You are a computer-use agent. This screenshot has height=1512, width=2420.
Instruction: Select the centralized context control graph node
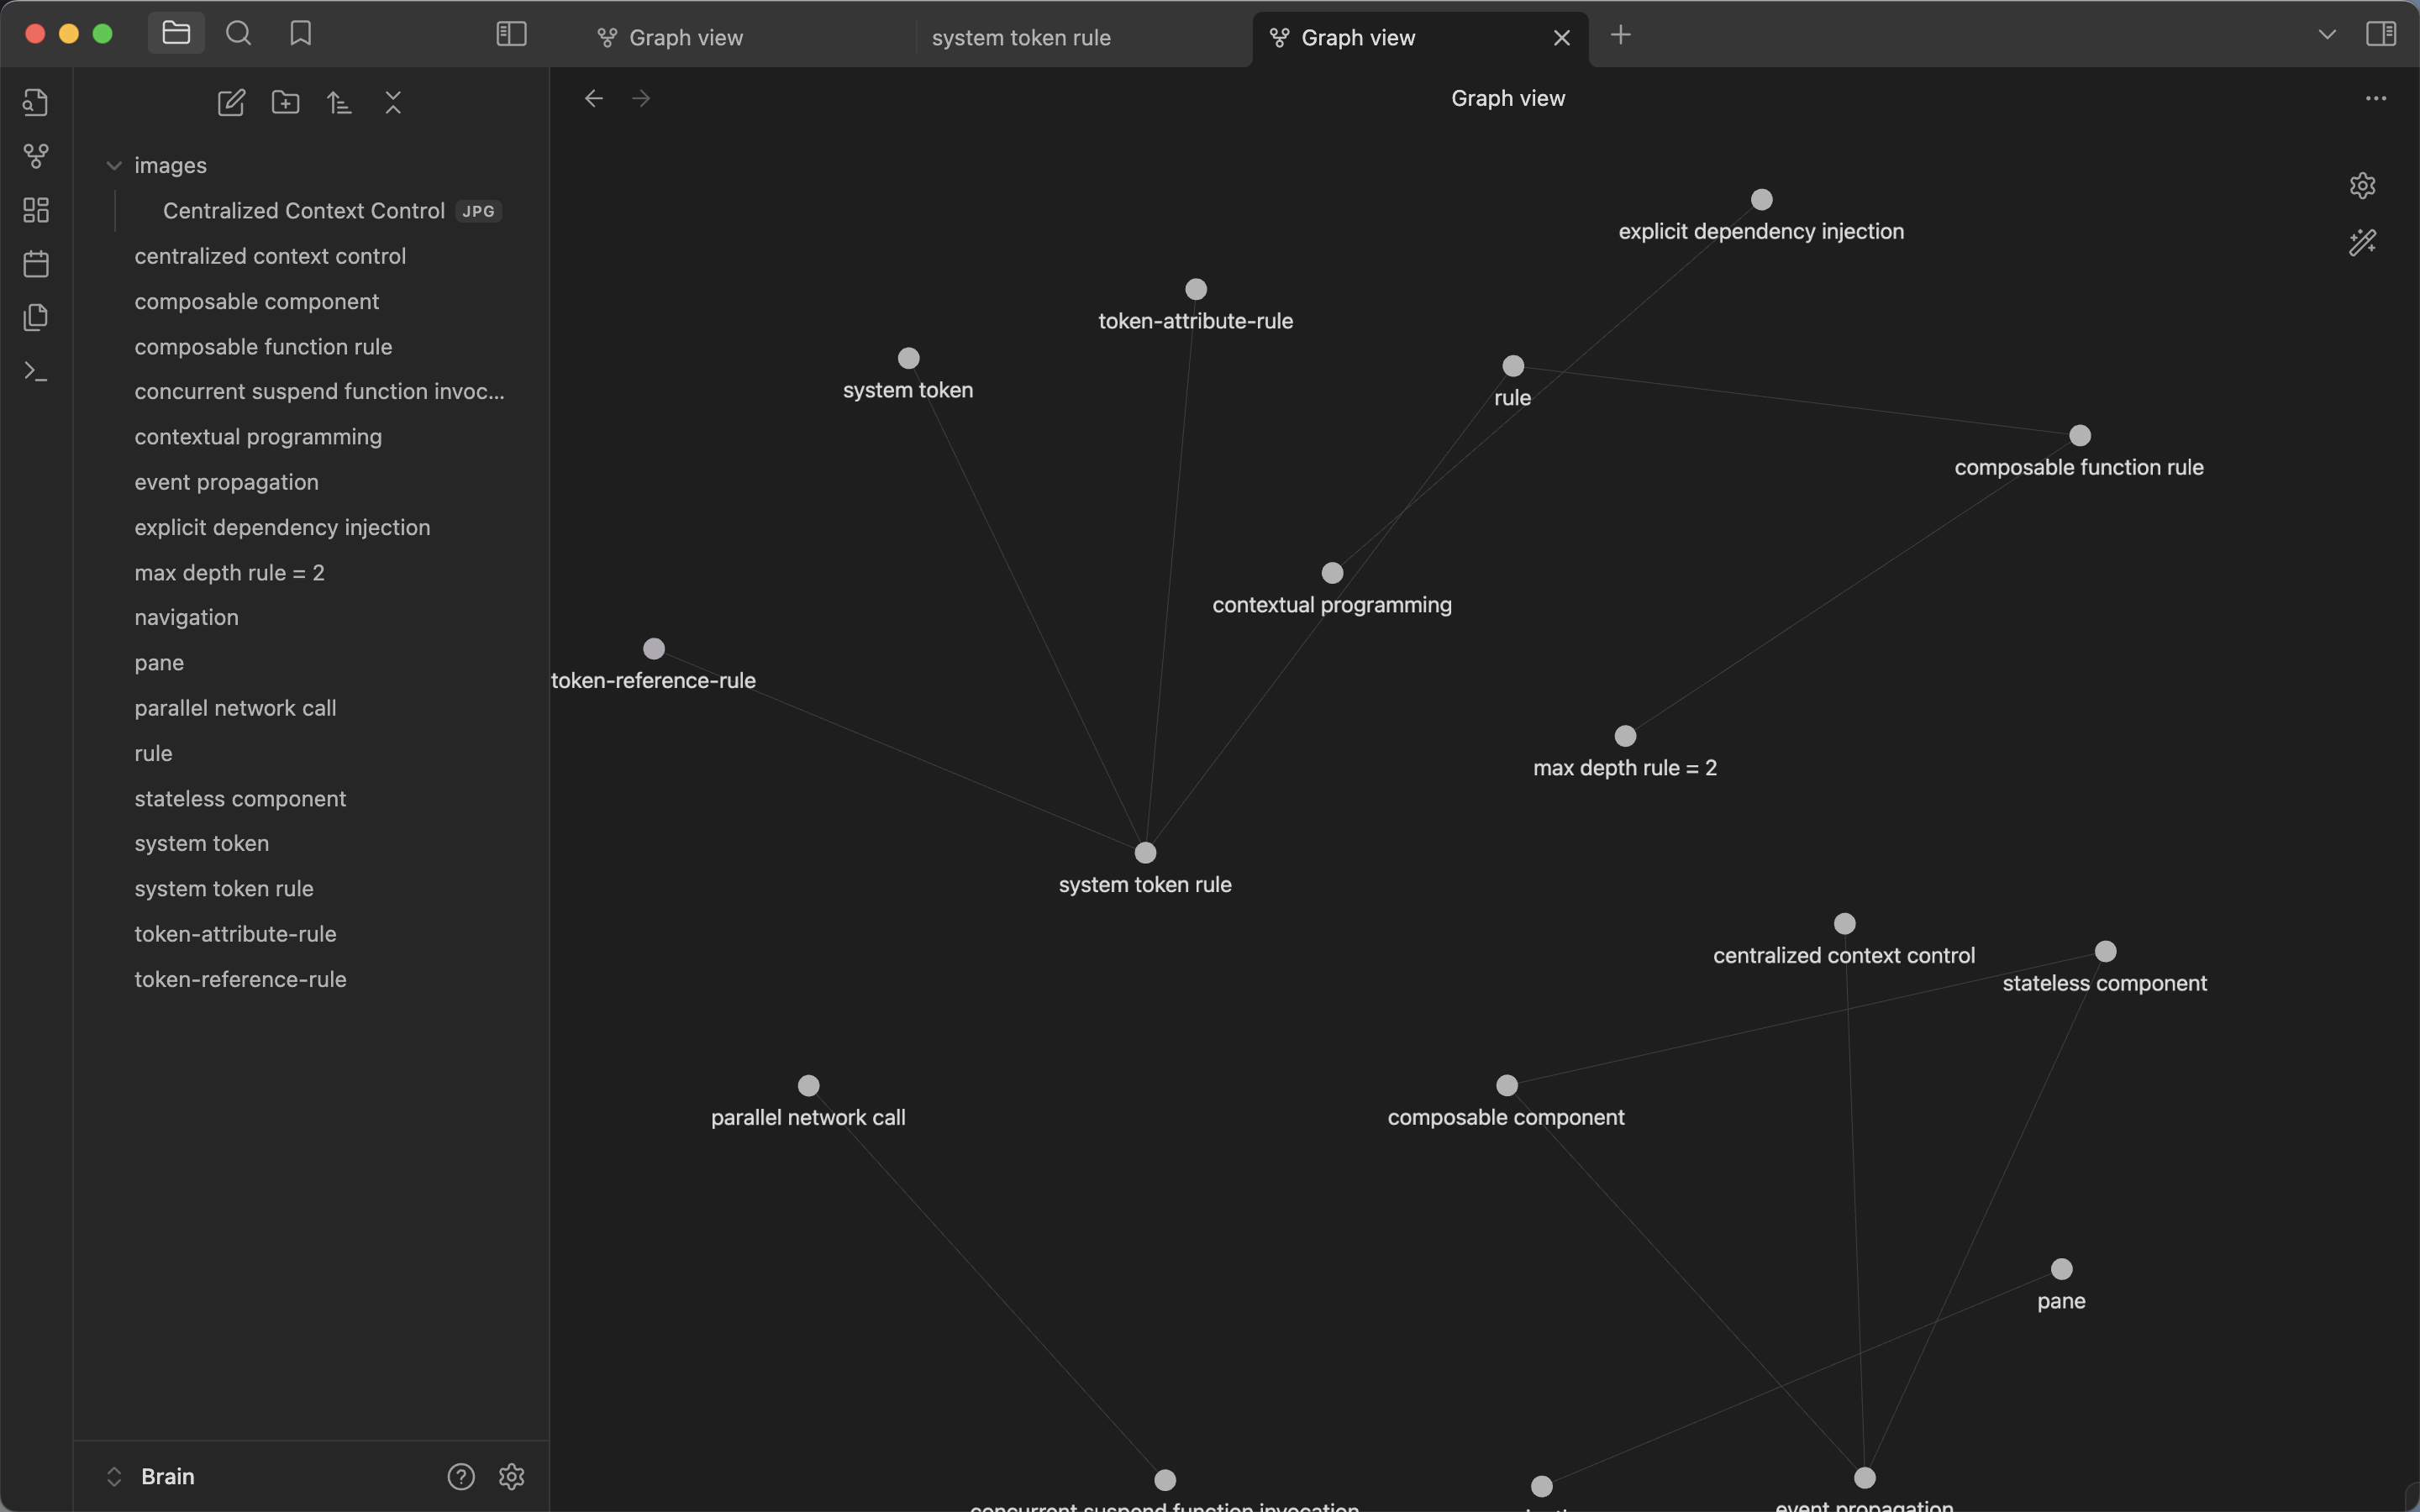click(x=1845, y=924)
